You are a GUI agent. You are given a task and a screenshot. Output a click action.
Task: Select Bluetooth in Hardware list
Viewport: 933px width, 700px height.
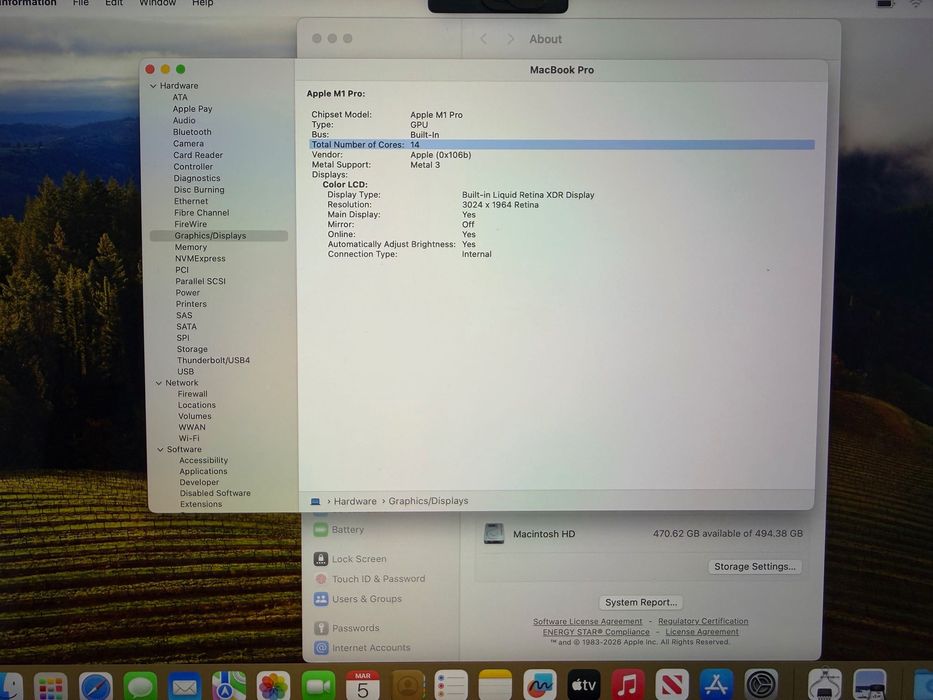point(192,132)
